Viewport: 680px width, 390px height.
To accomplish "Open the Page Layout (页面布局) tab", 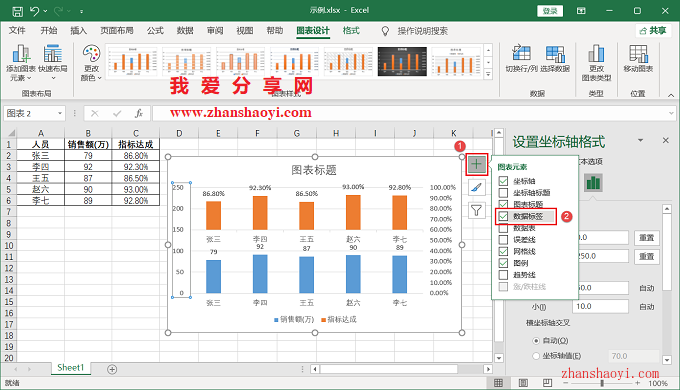I will (117, 30).
